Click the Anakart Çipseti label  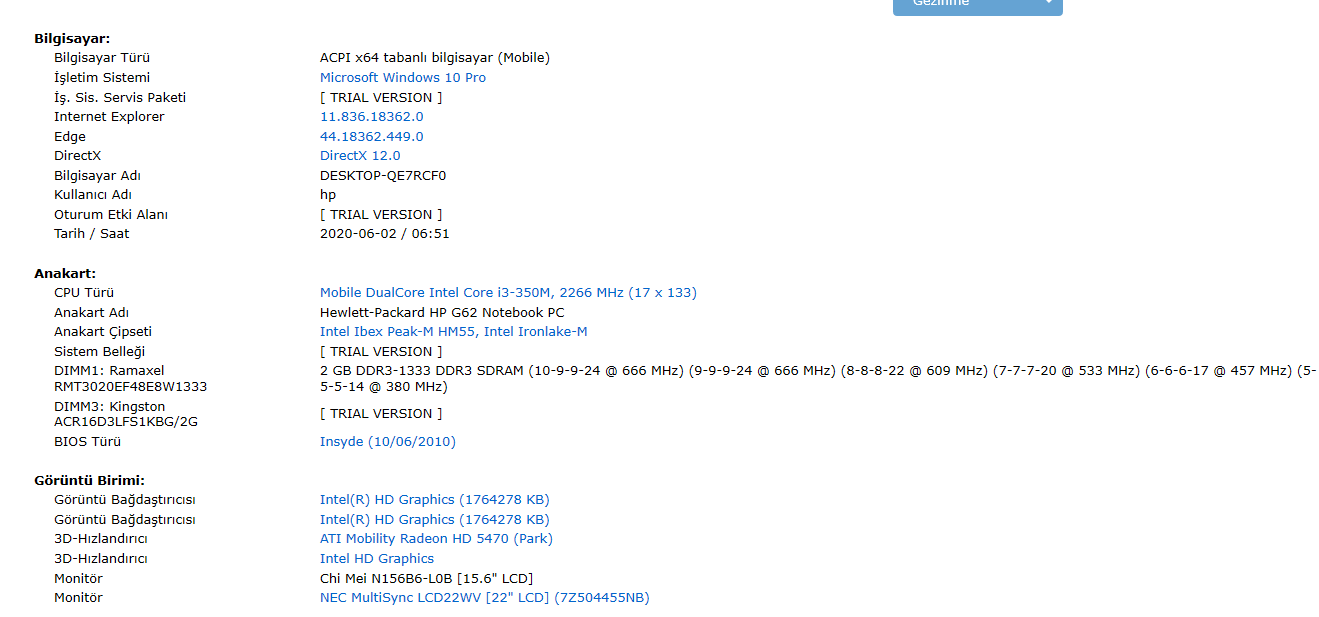coord(103,331)
